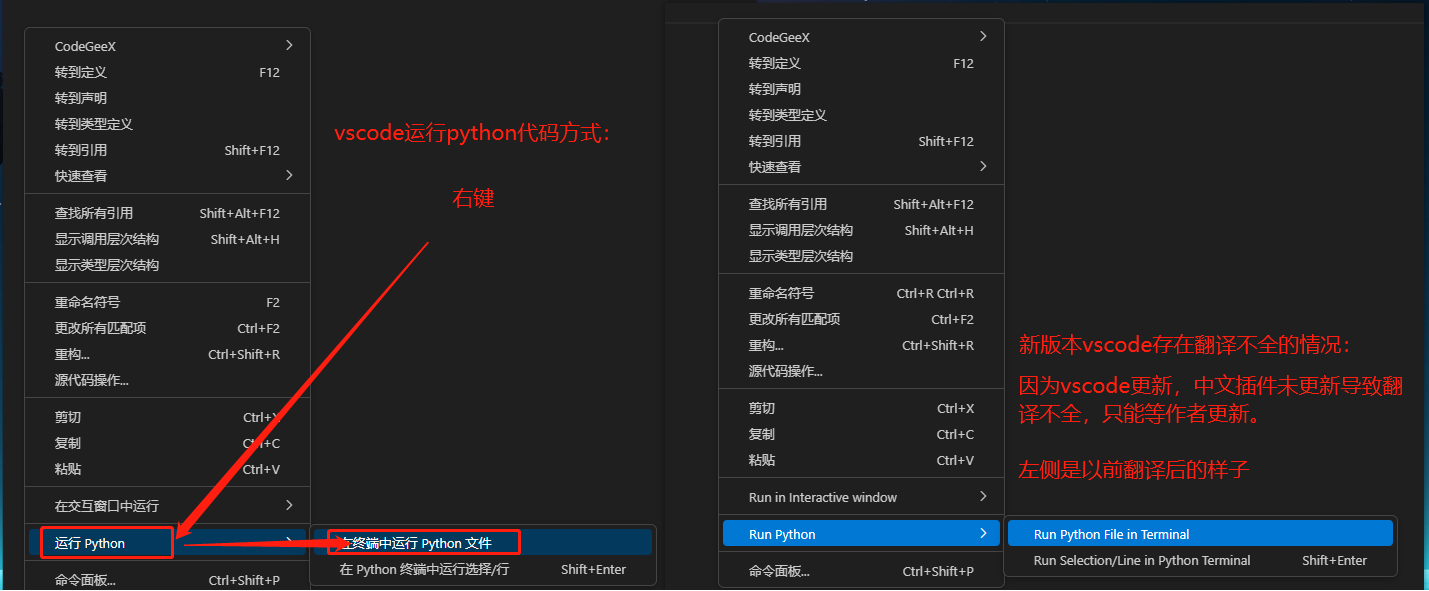Choose 更改所有匹配项 in menu containing Run Python
The image size is (1429, 591).
coord(861,319)
